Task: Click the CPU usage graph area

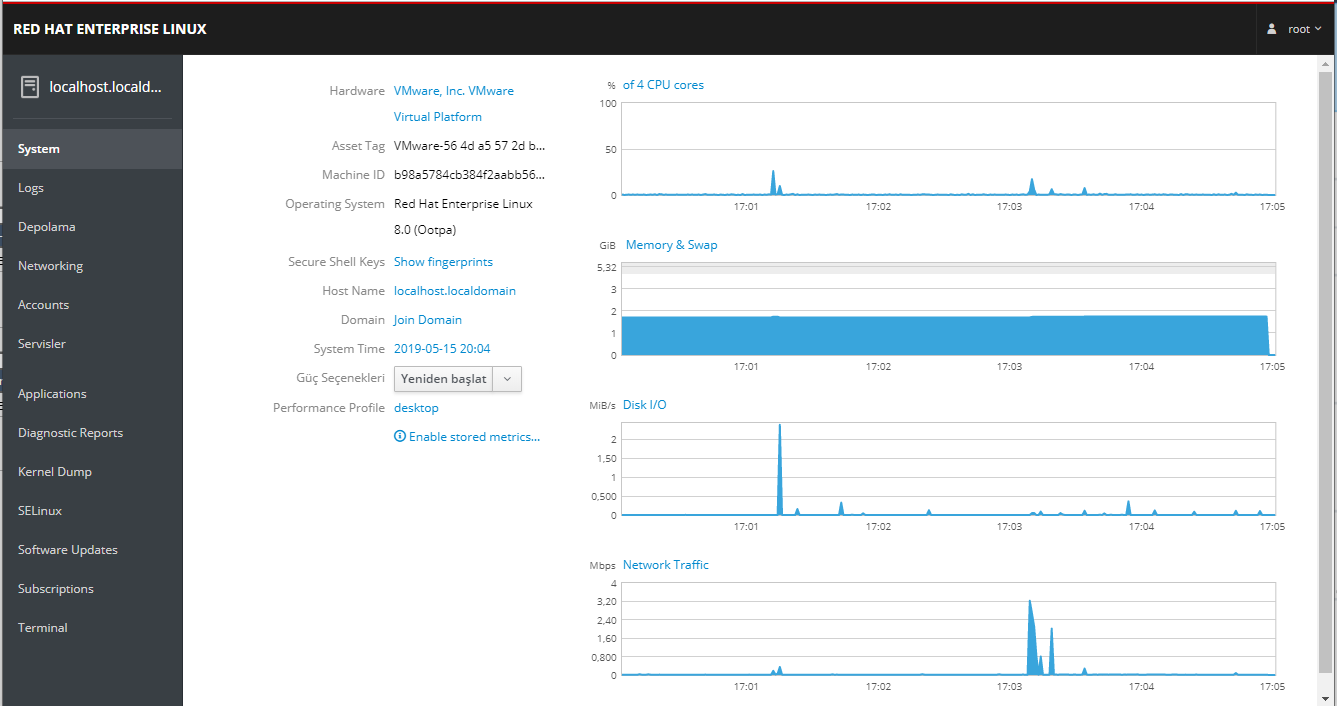Action: [x=948, y=150]
